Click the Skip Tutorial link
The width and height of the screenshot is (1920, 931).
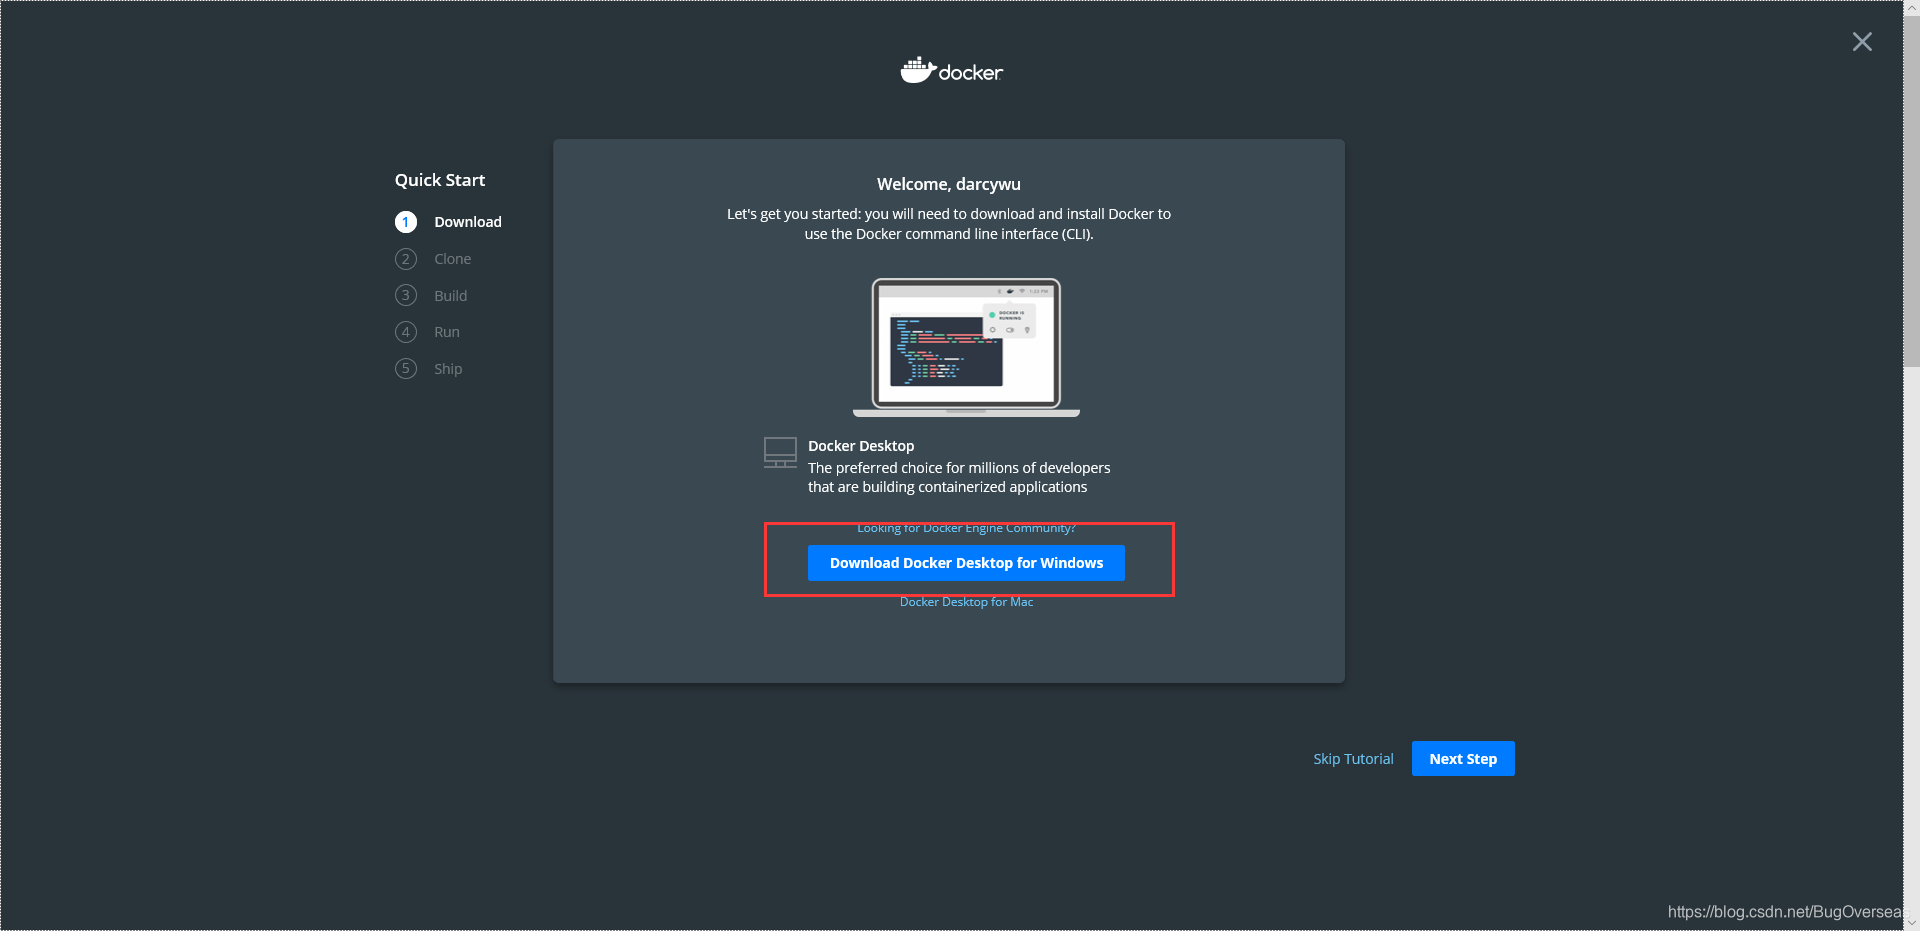pyautogui.click(x=1353, y=759)
